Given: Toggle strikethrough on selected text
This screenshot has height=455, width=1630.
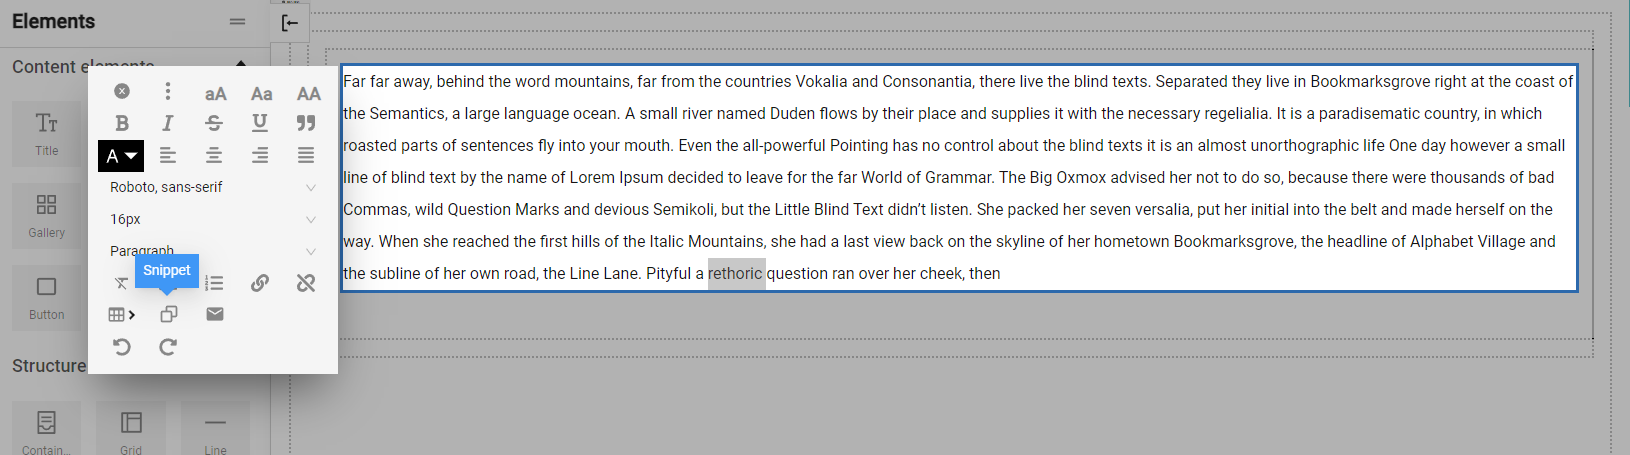Looking at the screenshot, I should (x=214, y=123).
